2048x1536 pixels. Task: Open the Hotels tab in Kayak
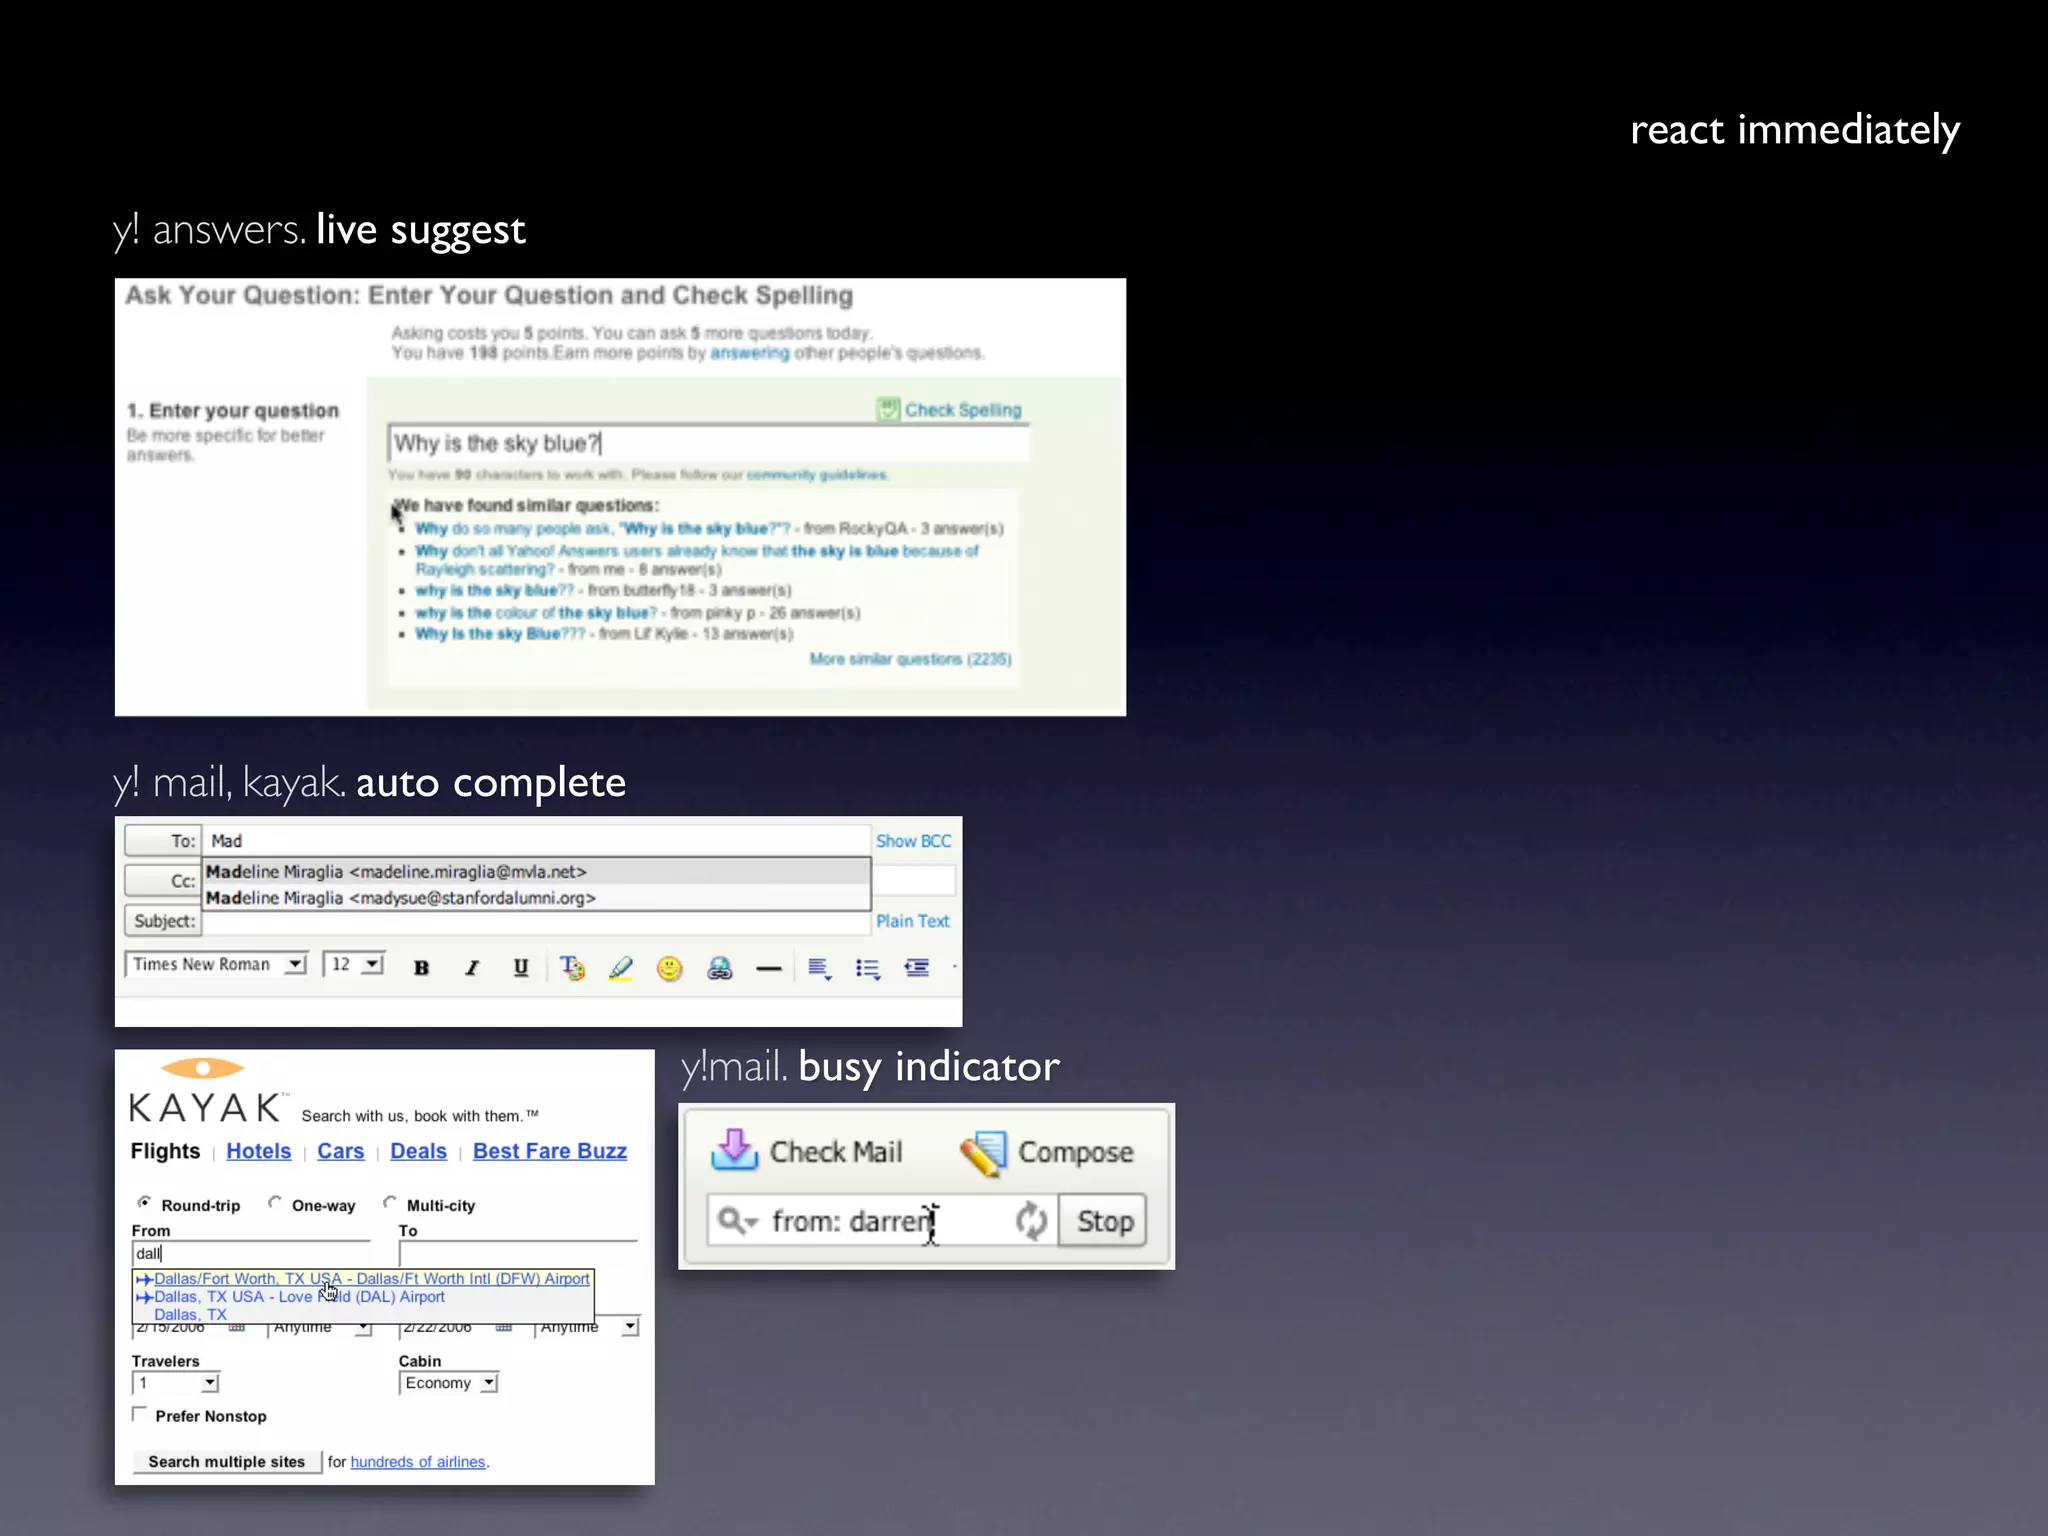point(258,1151)
